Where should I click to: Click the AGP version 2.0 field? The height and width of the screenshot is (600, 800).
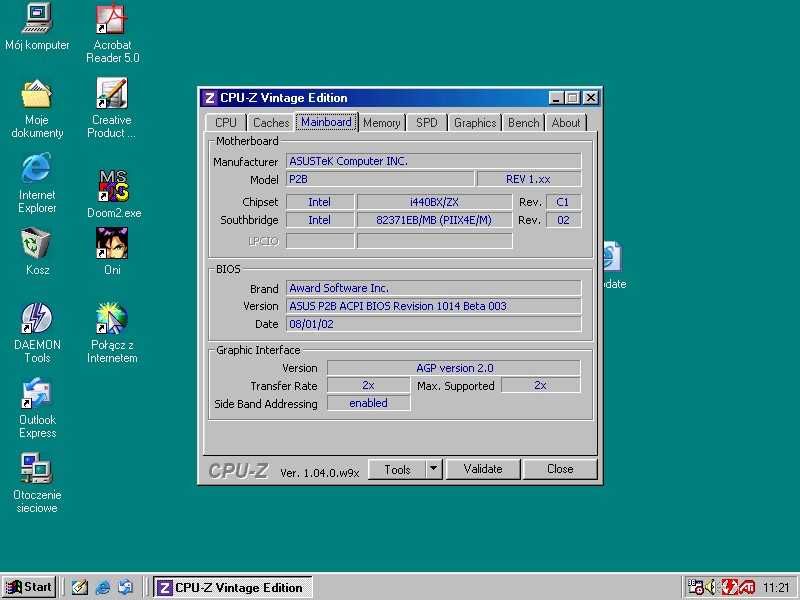coord(454,368)
